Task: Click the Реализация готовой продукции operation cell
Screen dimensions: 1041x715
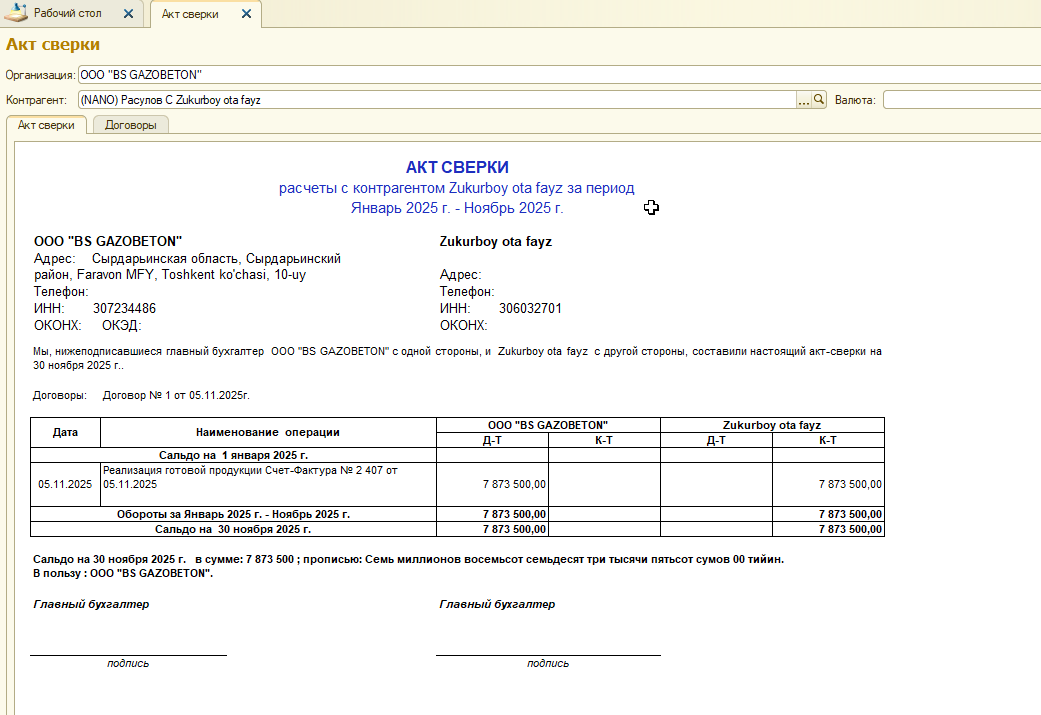Action: pos(268,484)
